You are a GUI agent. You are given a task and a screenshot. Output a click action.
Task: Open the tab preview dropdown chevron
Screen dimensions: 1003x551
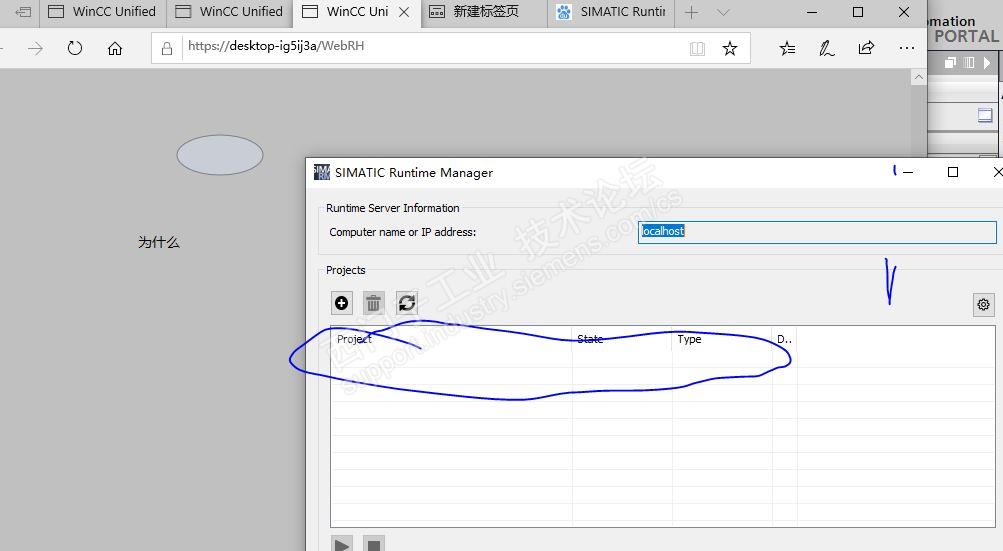723,12
